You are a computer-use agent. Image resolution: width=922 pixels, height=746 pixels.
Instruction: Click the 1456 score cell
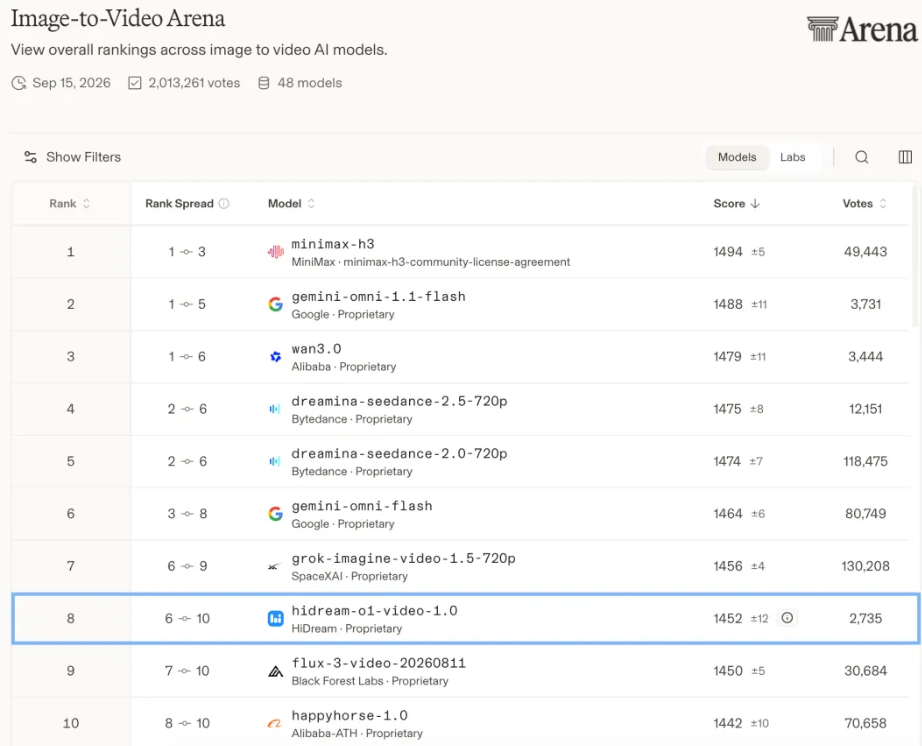click(x=728, y=566)
